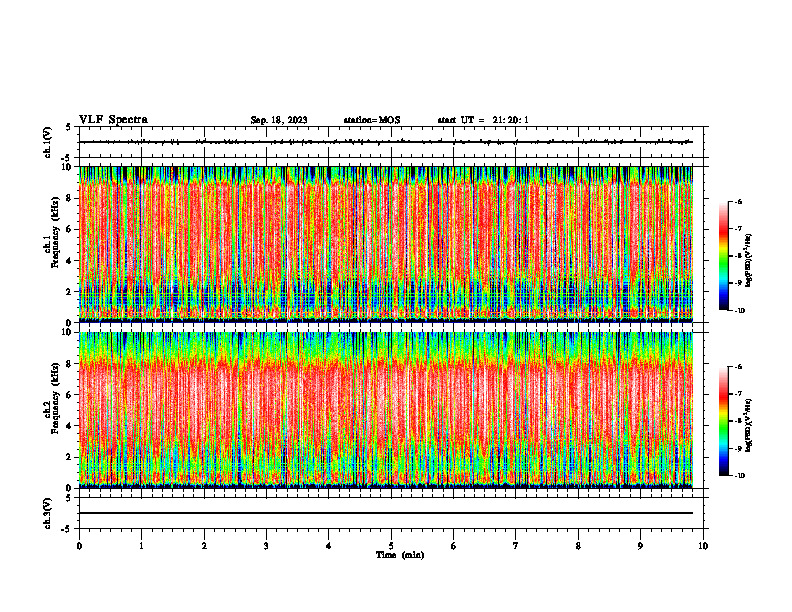Click the "-6" label on ch.1 colorbar

coord(739,202)
